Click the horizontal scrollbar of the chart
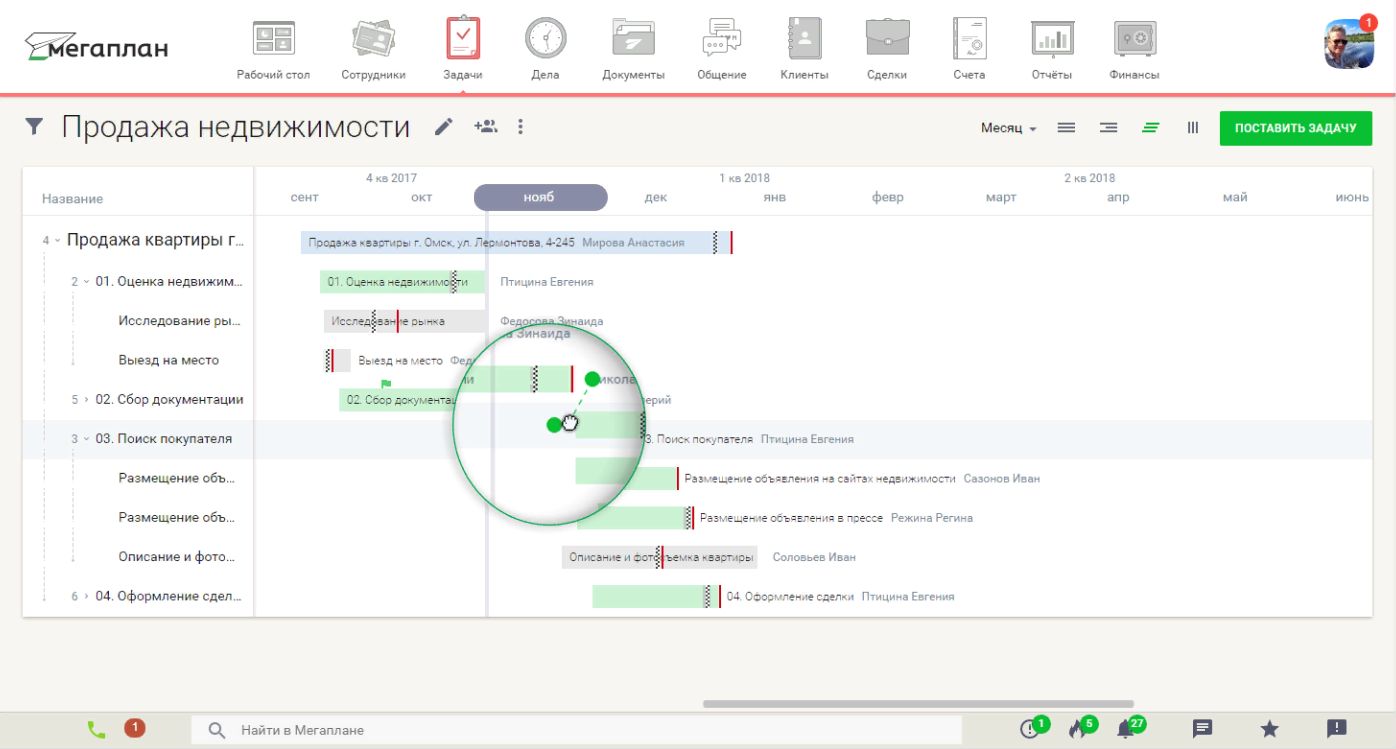The width and height of the screenshot is (1396, 749). [x=918, y=704]
